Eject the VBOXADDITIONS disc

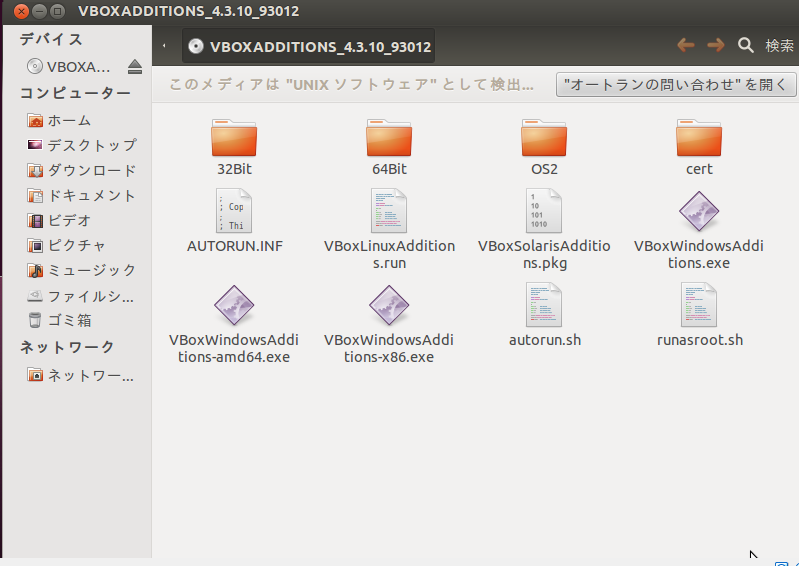coord(135,67)
